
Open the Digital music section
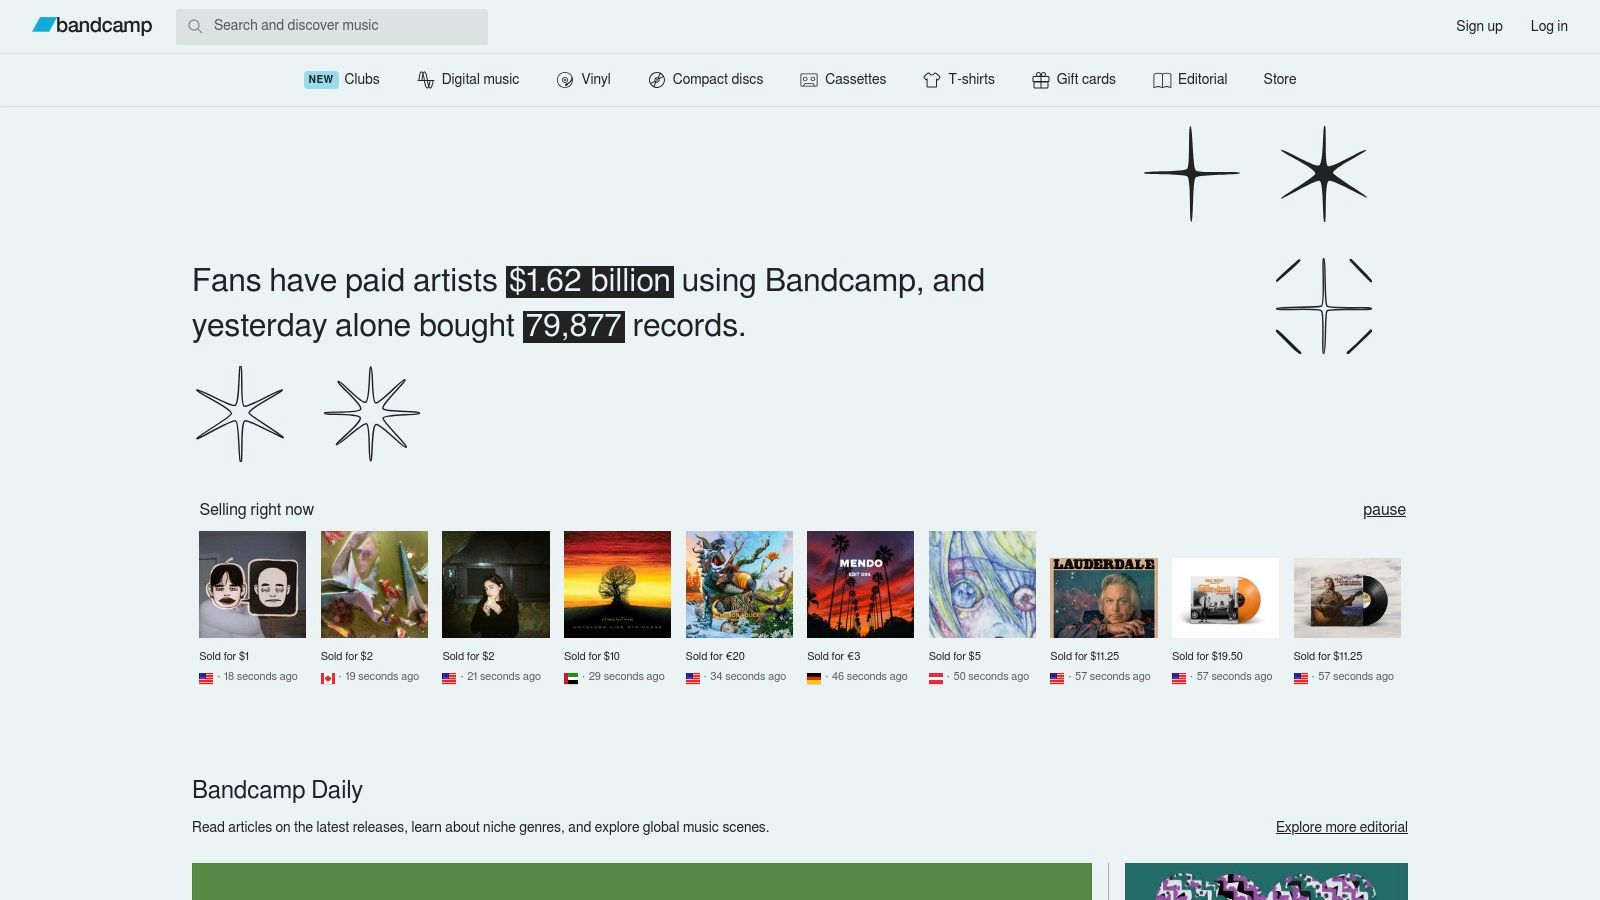[480, 79]
